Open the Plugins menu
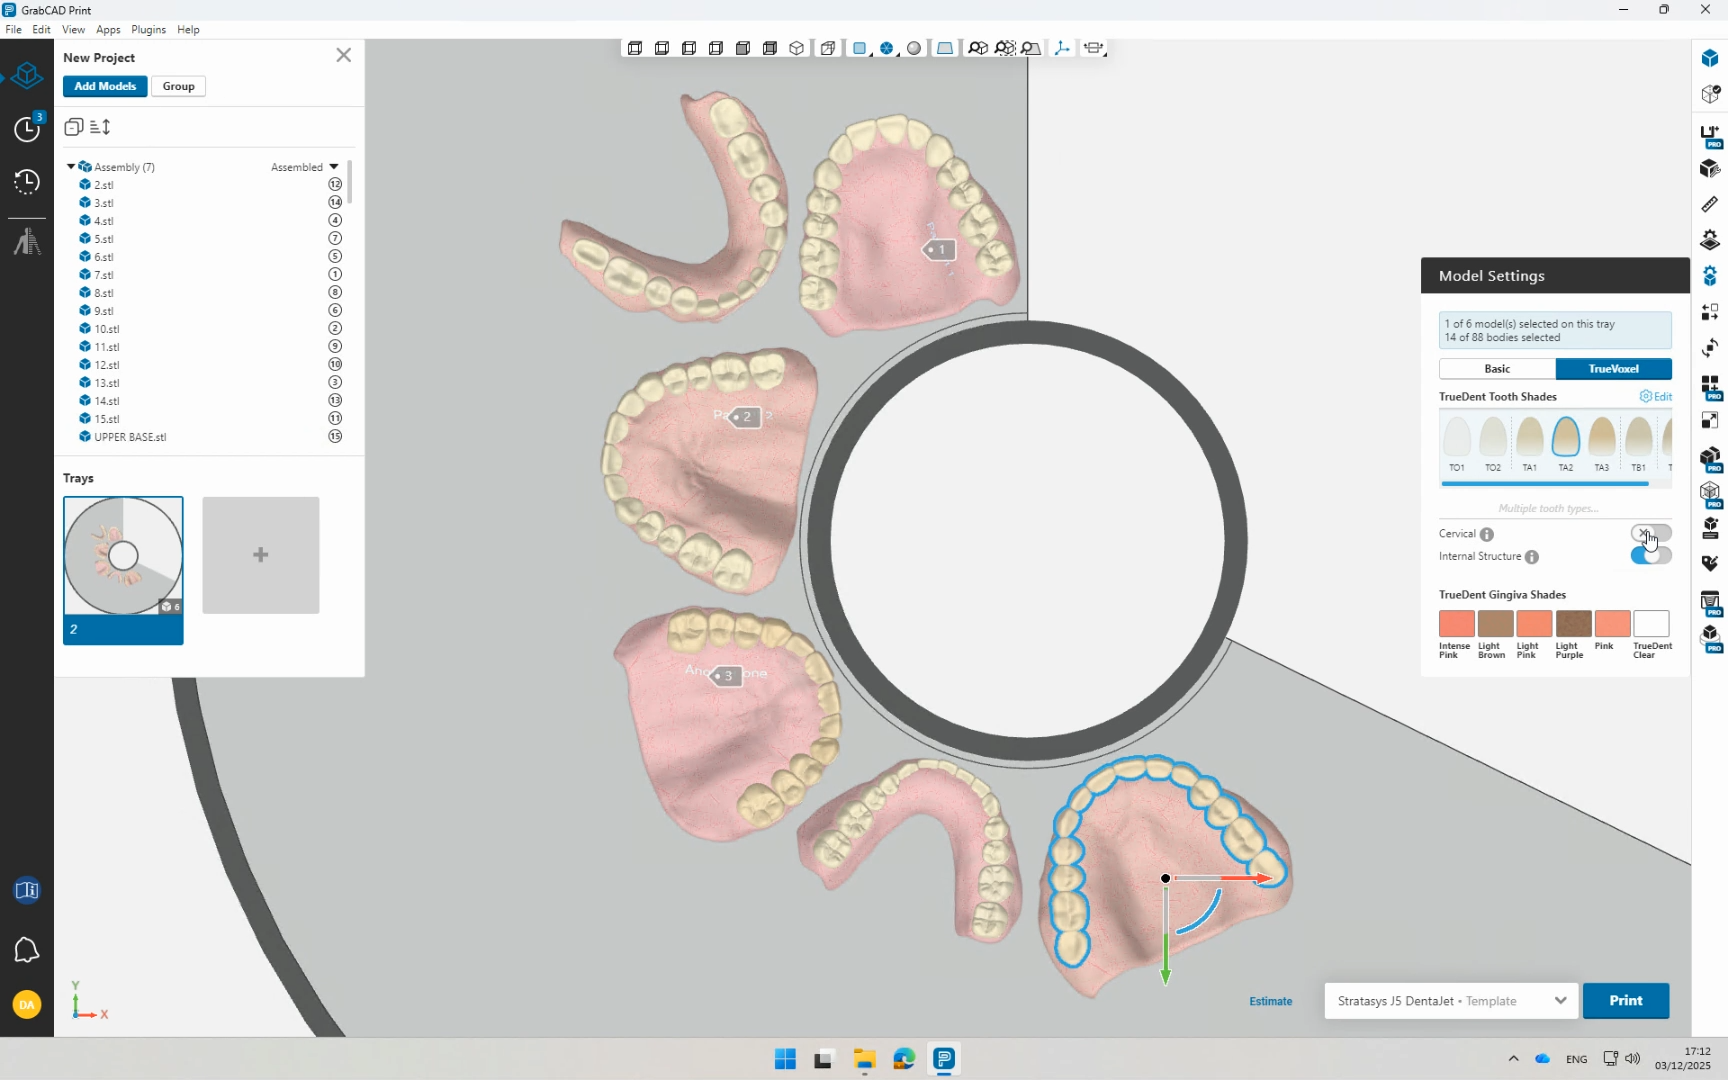 tap(148, 30)
